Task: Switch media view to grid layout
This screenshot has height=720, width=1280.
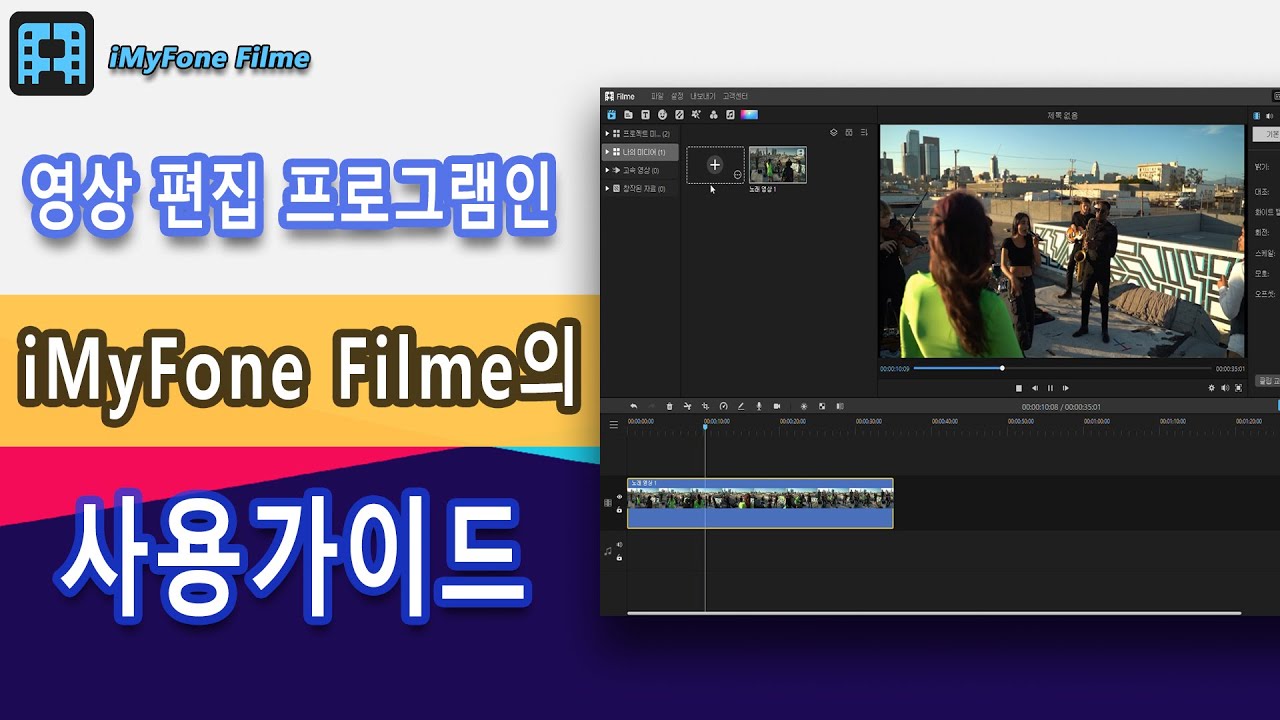Action: click(849, 132)
